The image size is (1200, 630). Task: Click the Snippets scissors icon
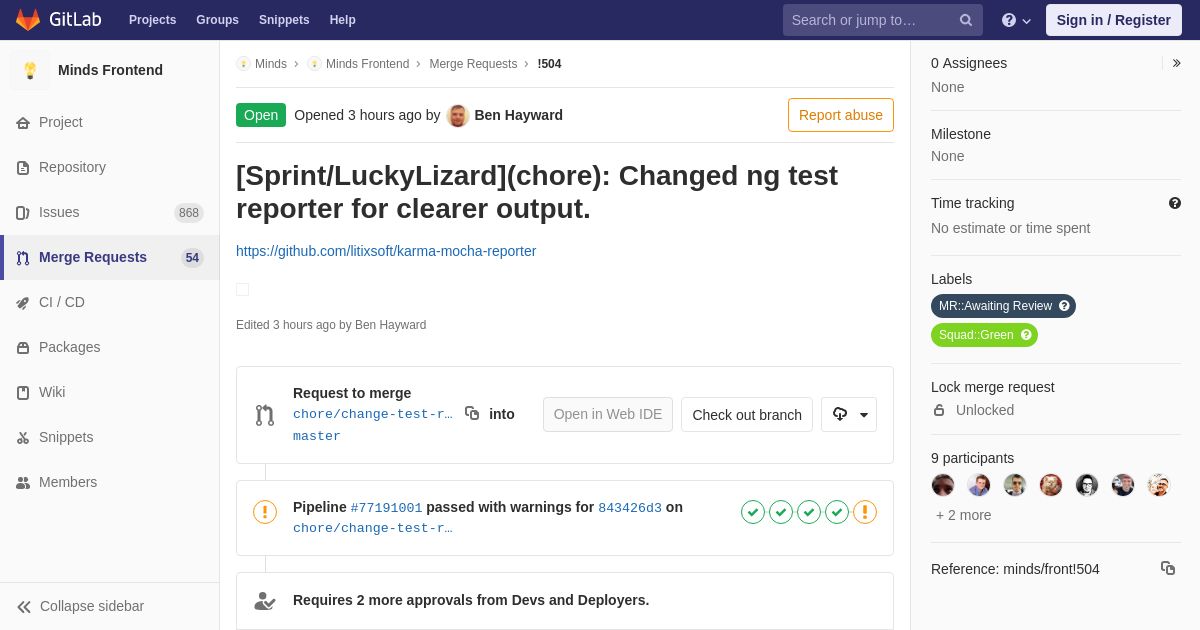point(23,438)
